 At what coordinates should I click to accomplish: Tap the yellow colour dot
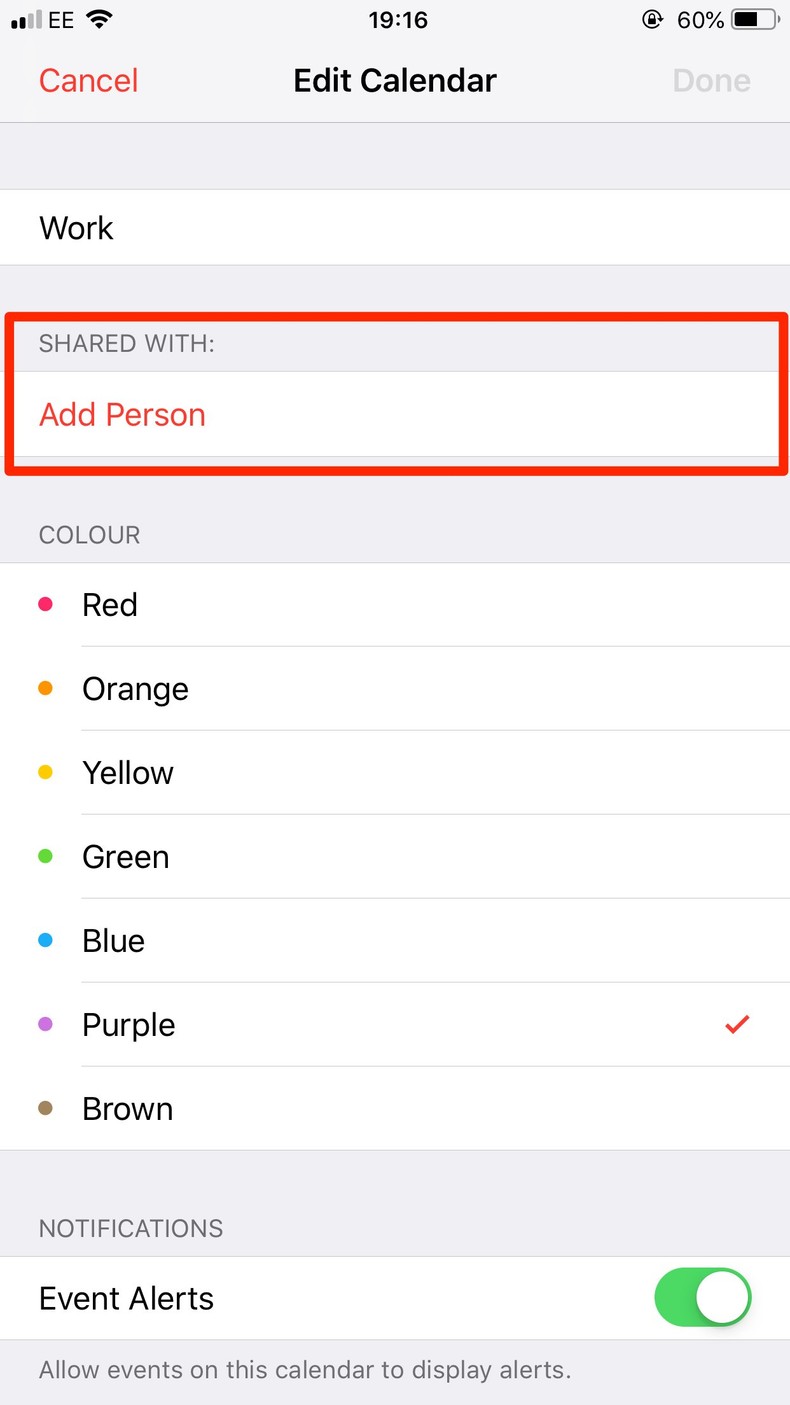[x=45, y=772]
